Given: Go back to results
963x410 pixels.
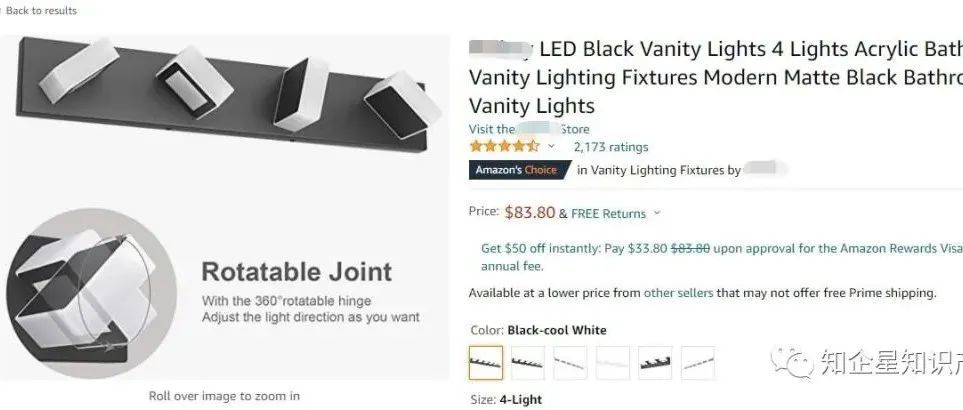Looking at the screenshot, I should click(x=40, y=10).
